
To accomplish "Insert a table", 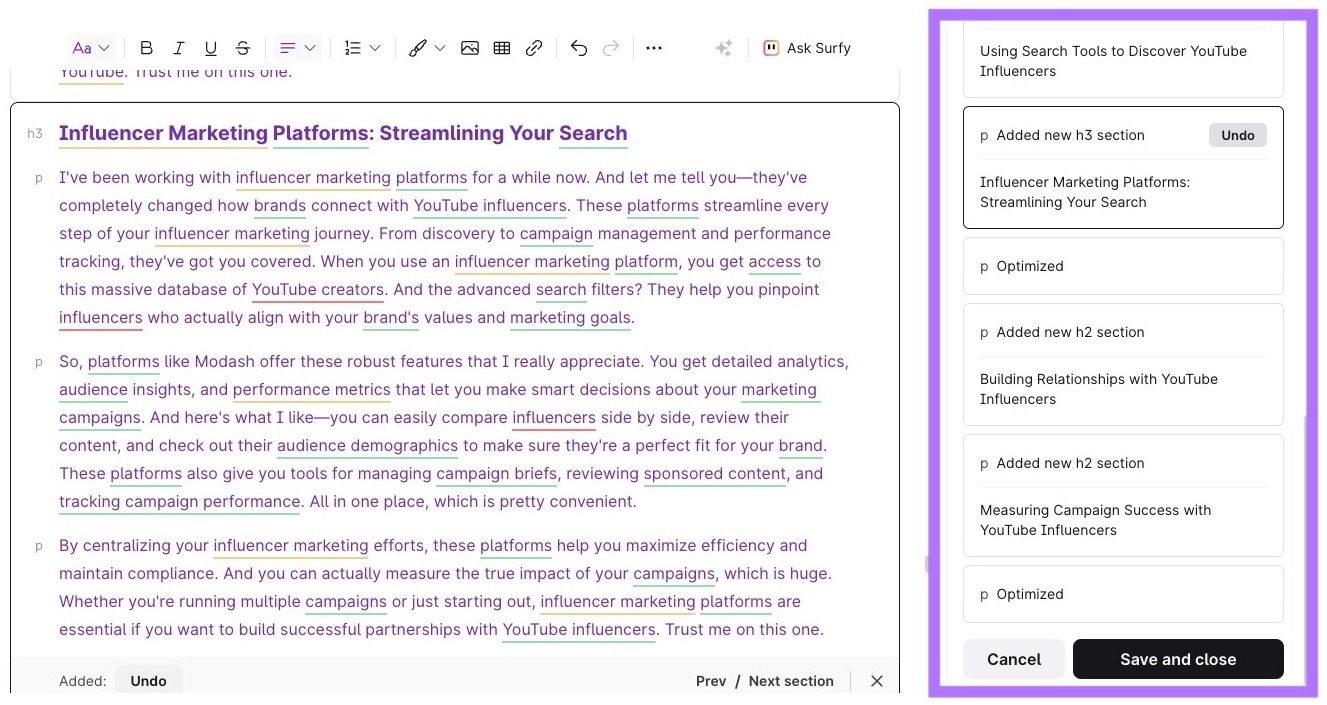I will [502, 47].
